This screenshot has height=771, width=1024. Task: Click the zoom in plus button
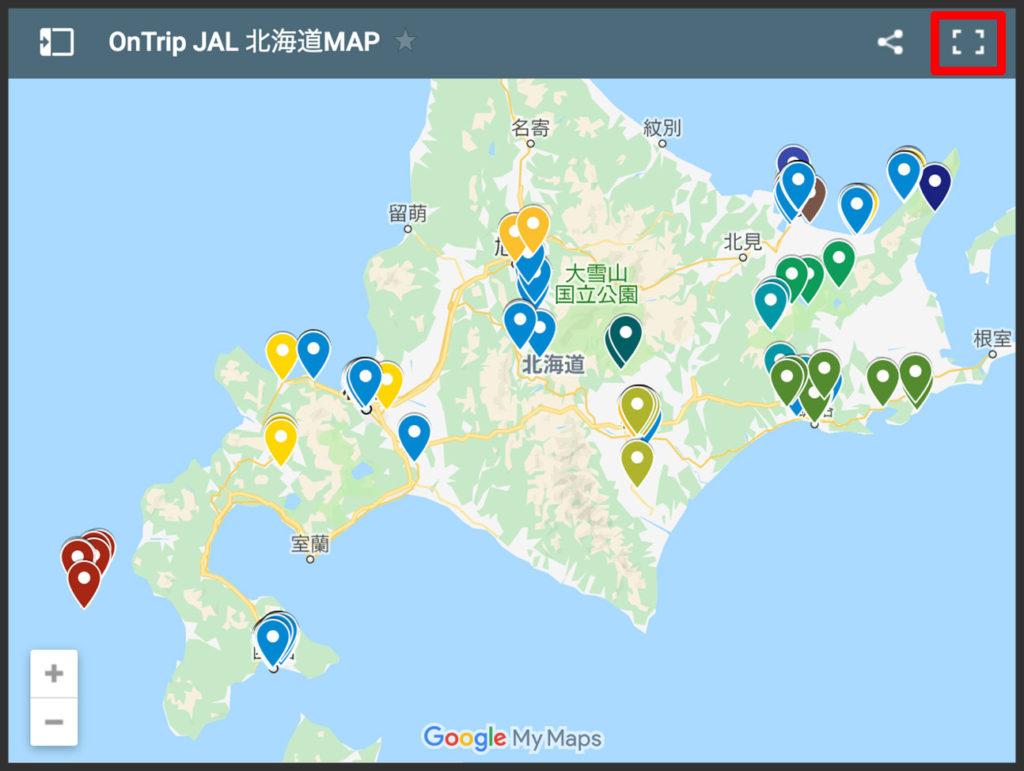click(x=54, y=673)
